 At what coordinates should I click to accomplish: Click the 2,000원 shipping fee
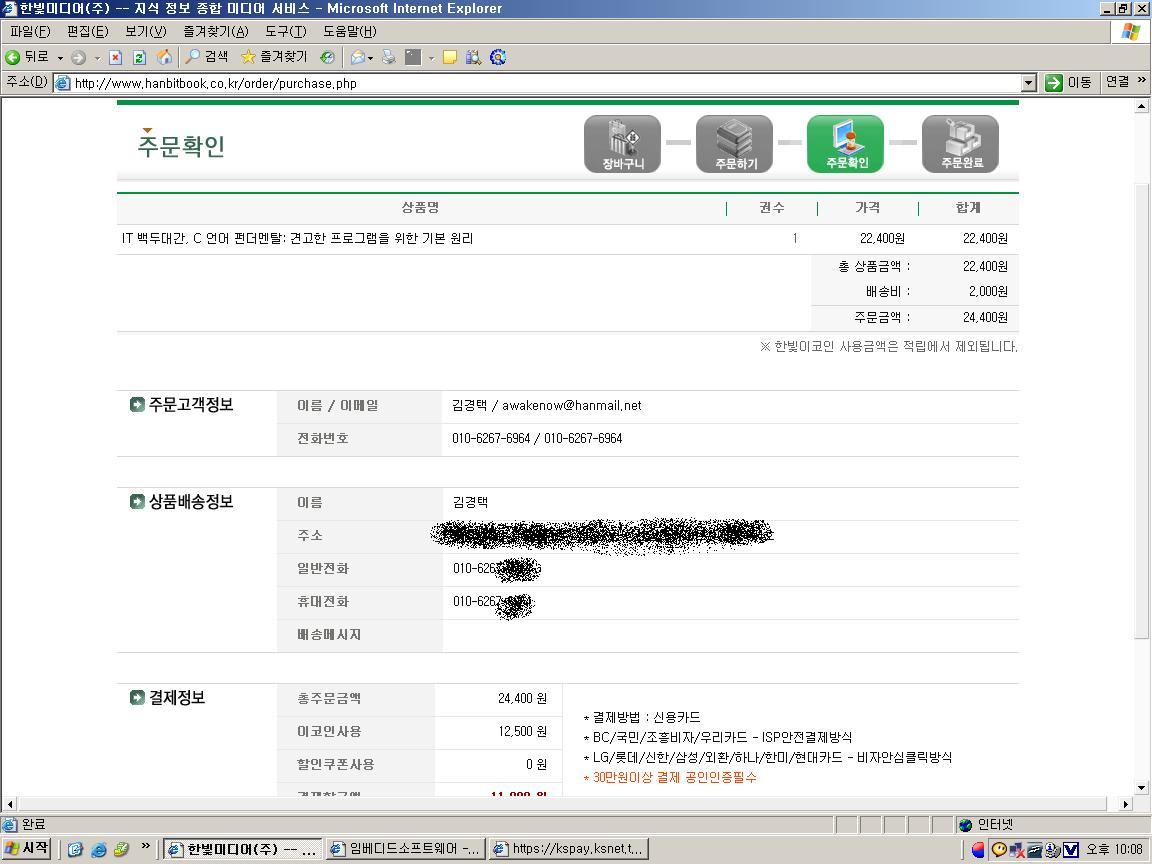pos(988,292)
